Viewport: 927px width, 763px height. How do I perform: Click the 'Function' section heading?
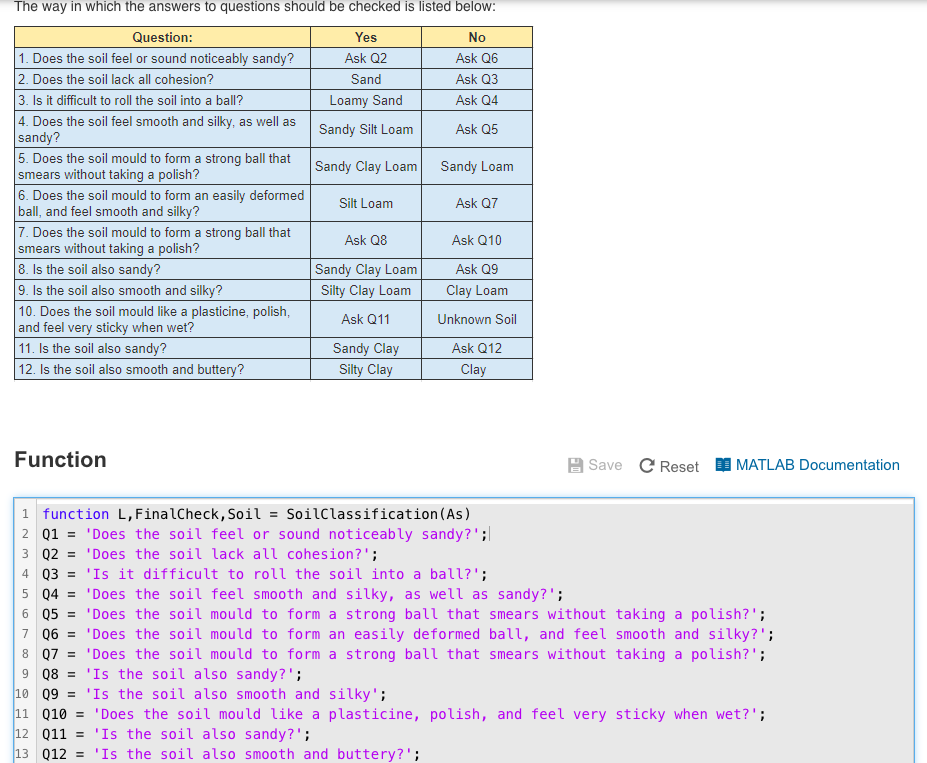pyautogui.click(x=61, y=460)
